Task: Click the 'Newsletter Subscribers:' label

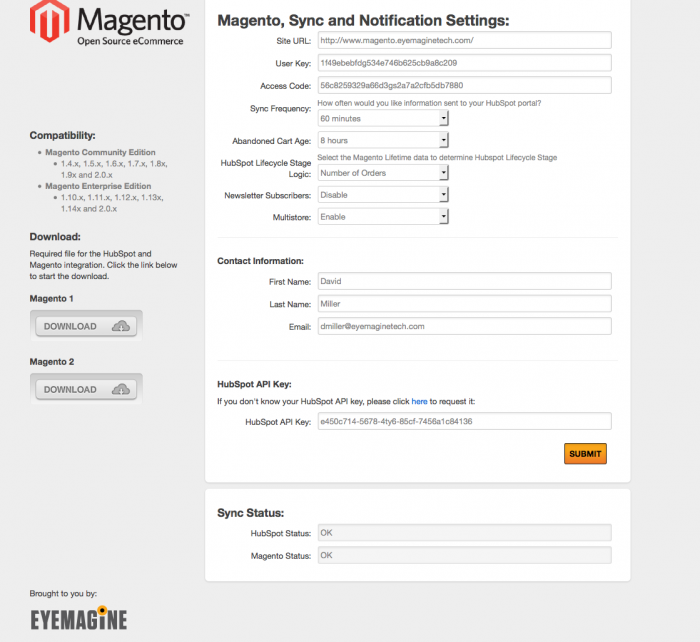Action: (267, 196)
